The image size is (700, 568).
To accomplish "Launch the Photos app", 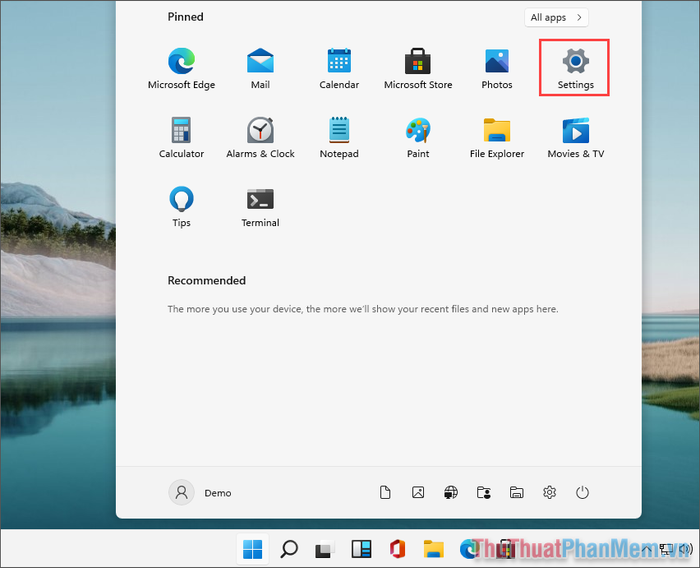I will pos(497,68).
